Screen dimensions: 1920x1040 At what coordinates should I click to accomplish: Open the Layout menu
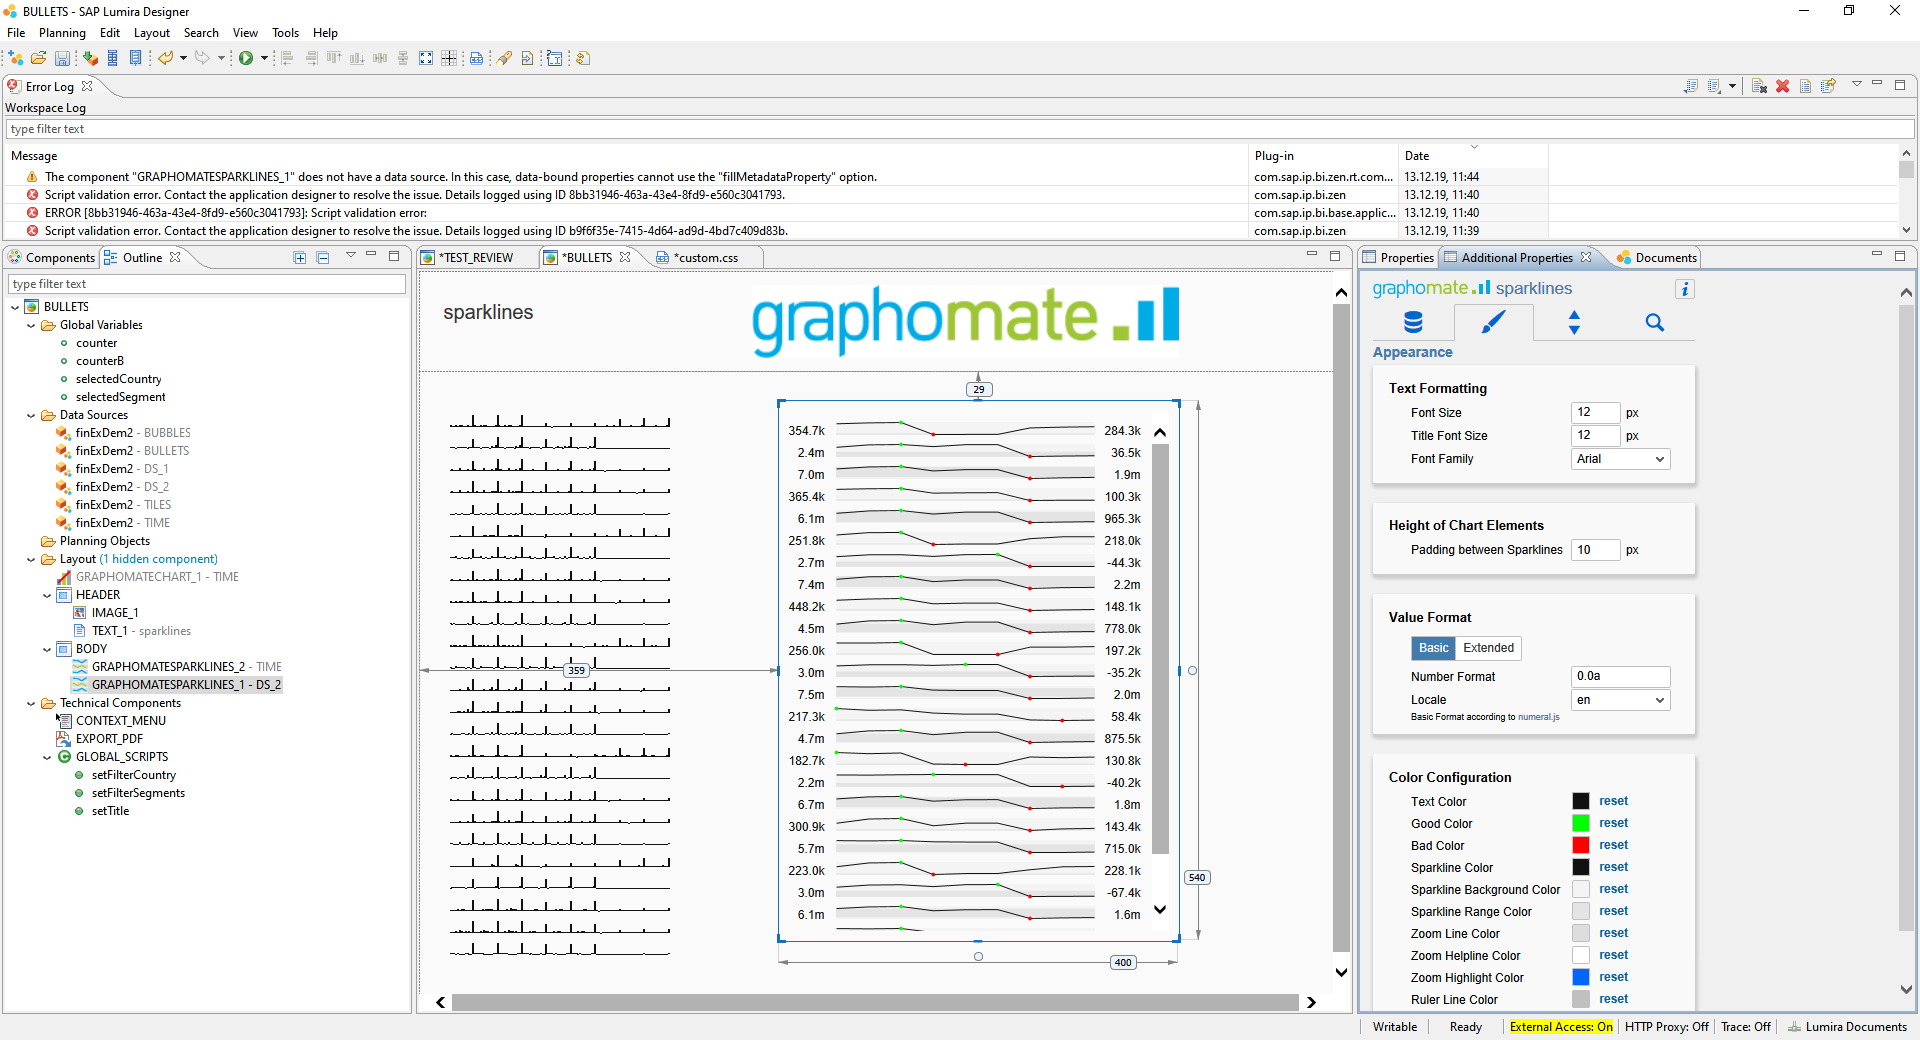152,33
